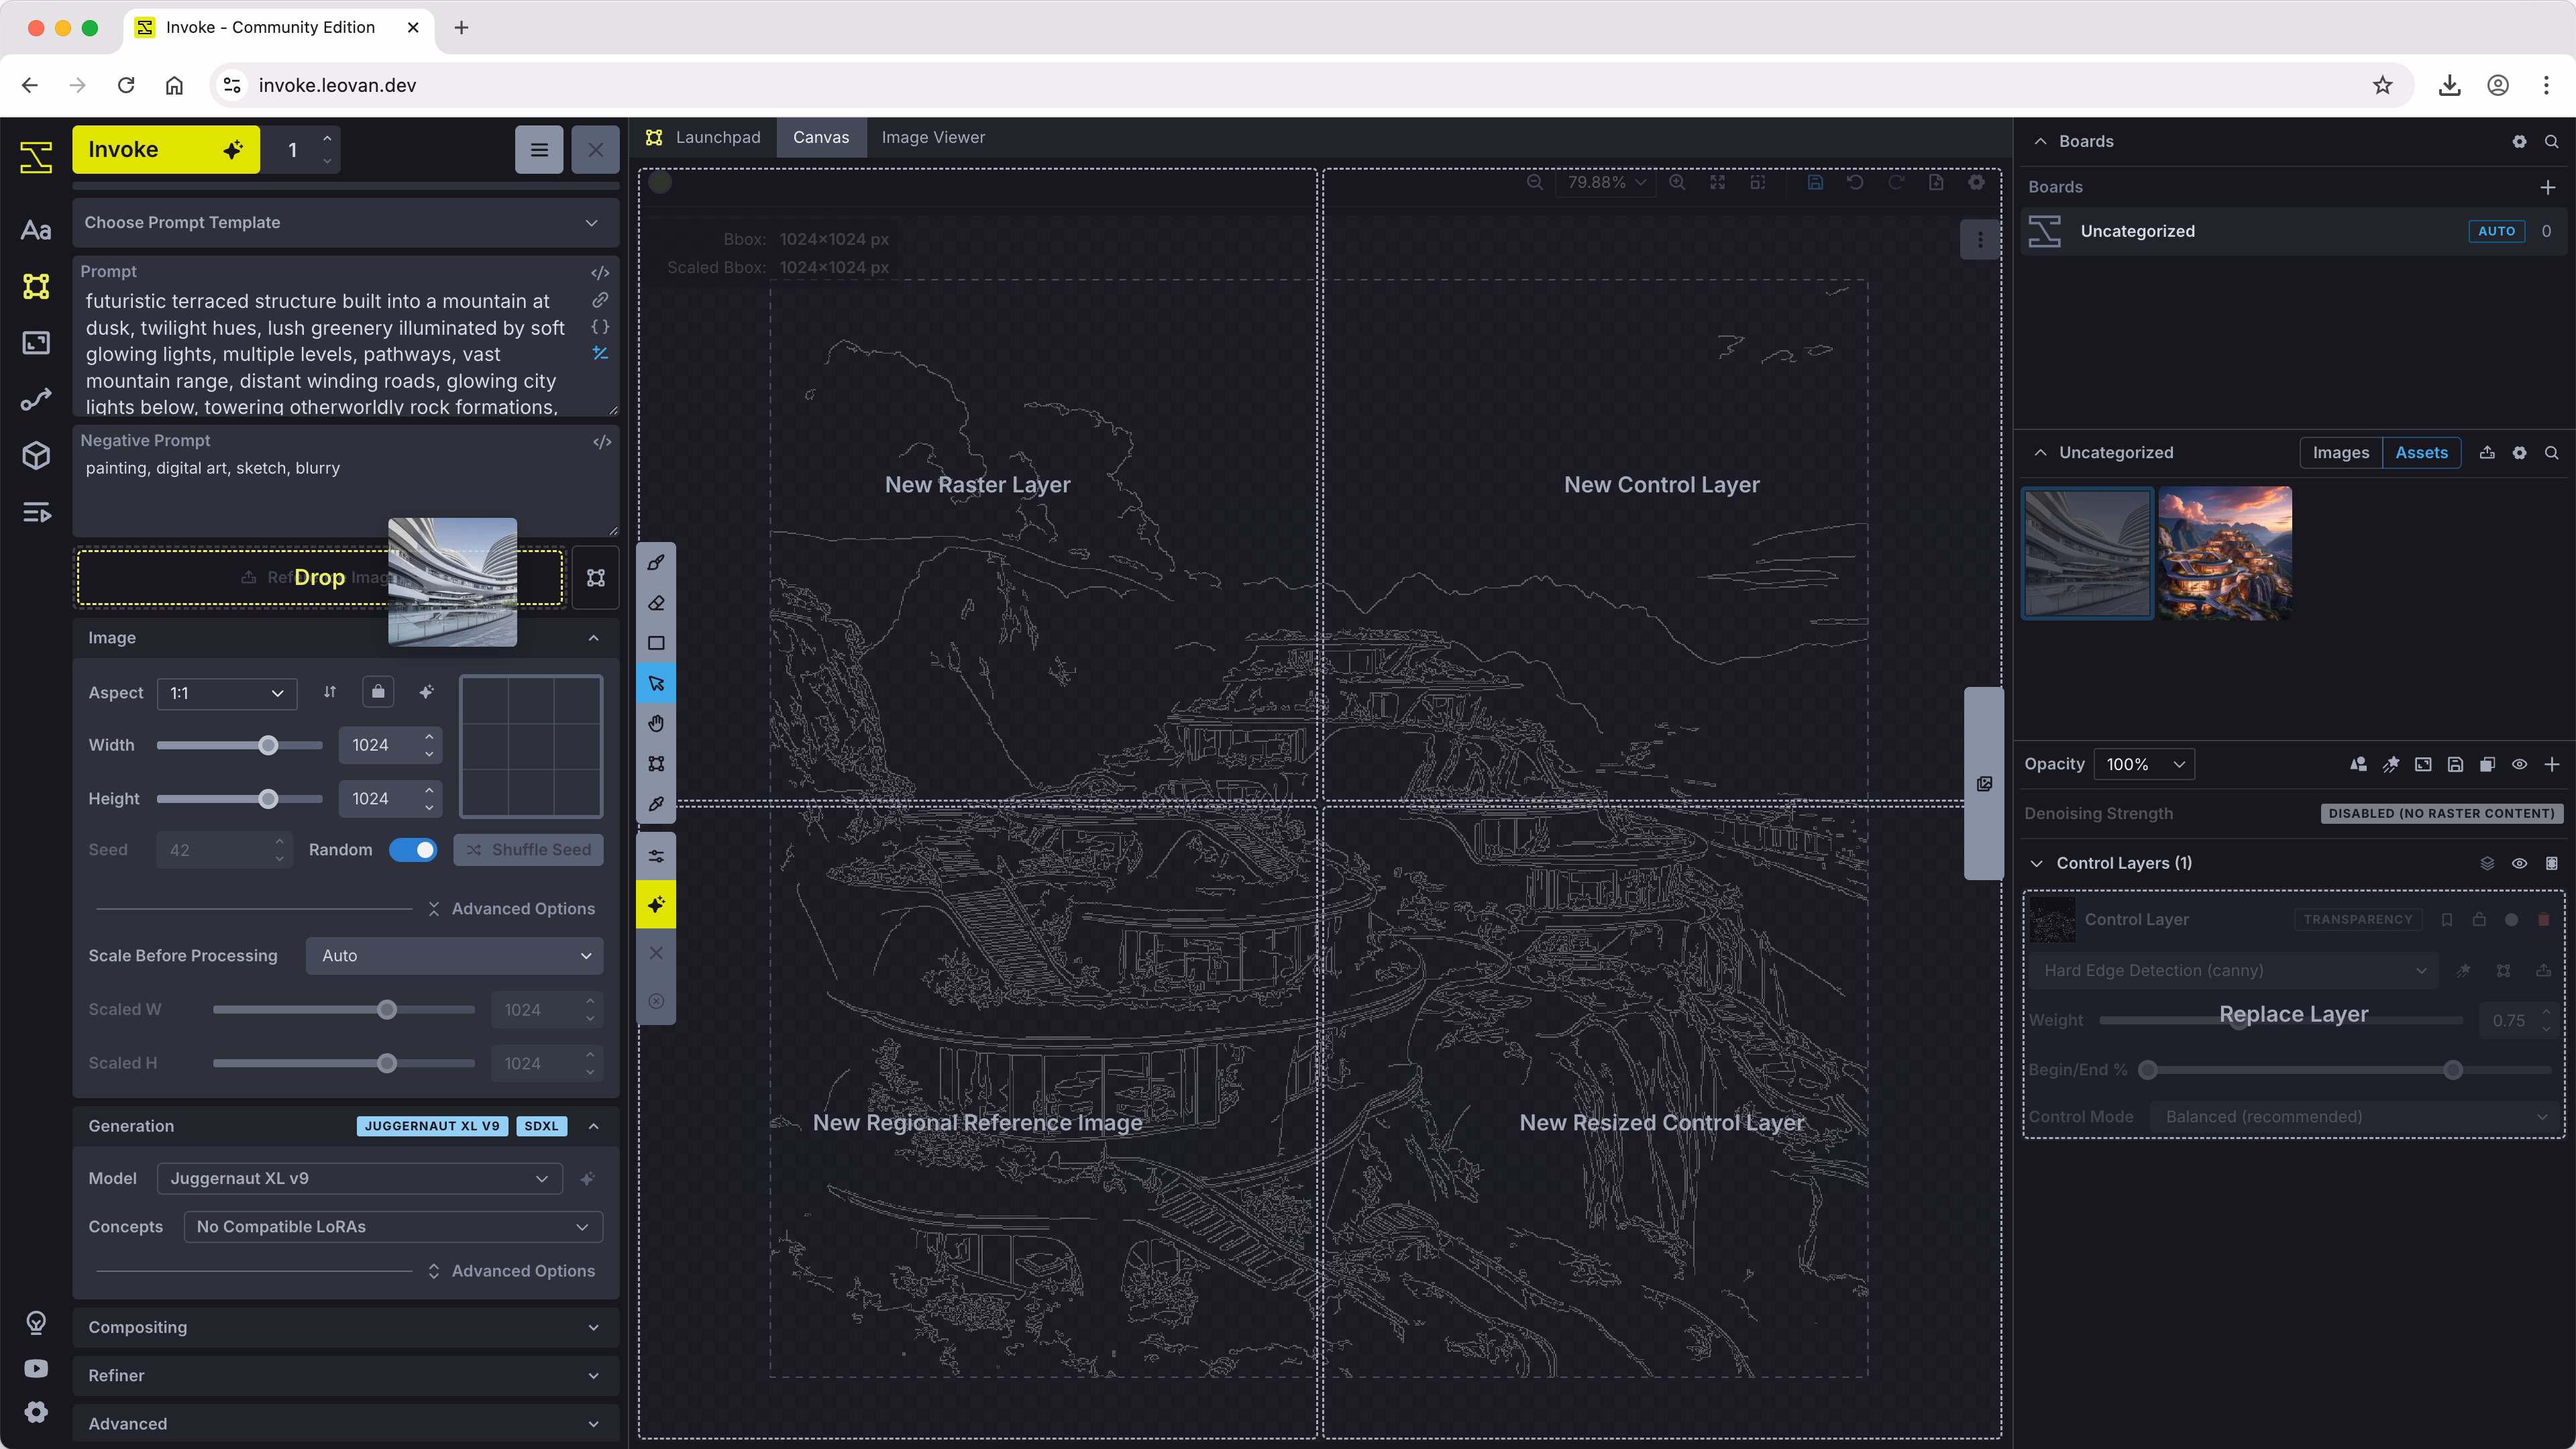Open the Juggernaut XL v9 model dropdown
Image resolution: width=2576 pixels, height=1449 pixels.
tap(359, 1179)
